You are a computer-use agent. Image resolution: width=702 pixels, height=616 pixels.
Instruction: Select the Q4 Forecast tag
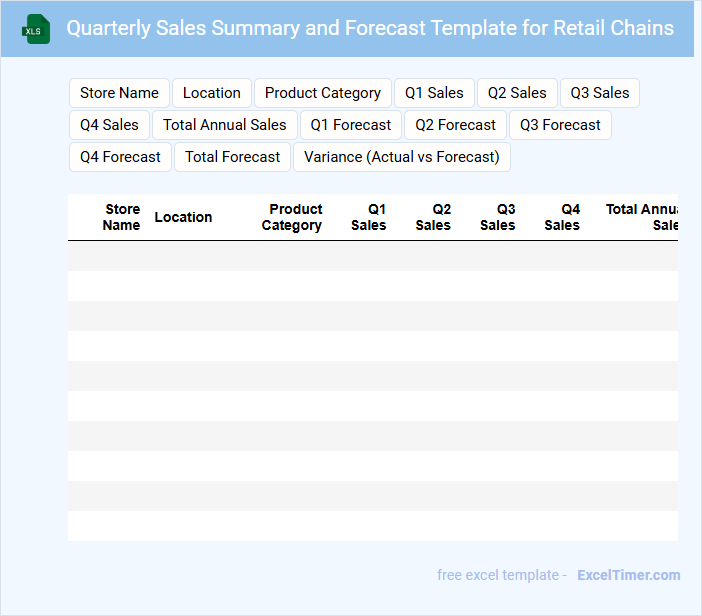click(120, 157)
